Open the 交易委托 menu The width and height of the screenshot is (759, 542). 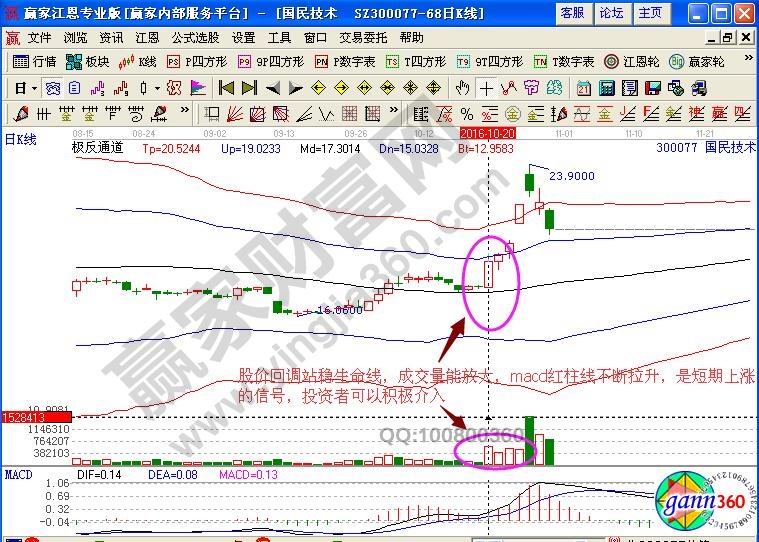click(362, 37)
